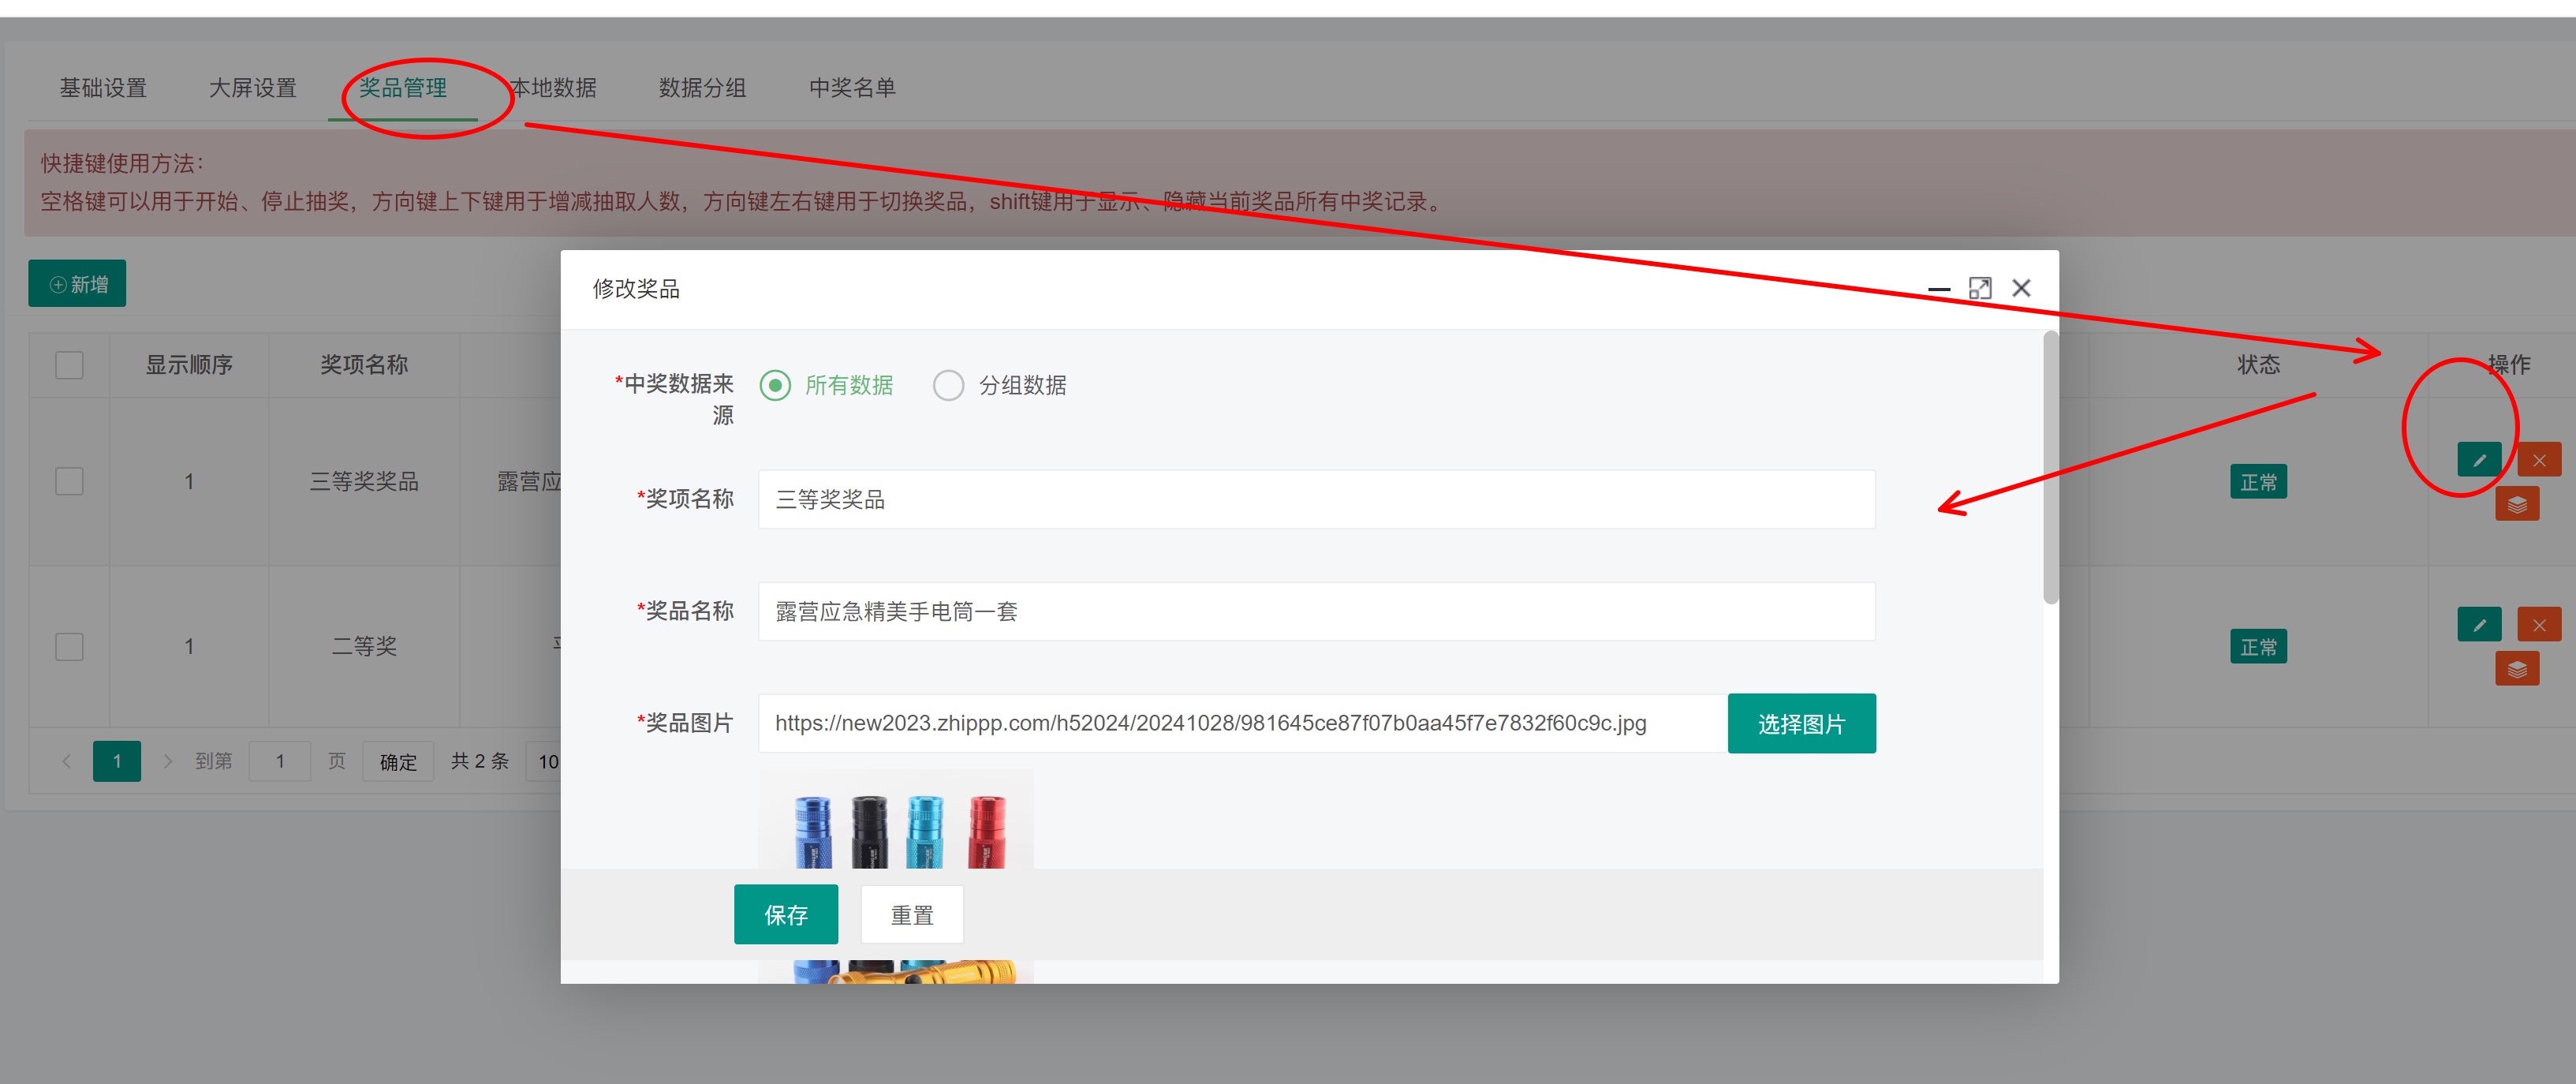Screen dimensions: 2576x1084
Task: Click the red delete icon for 三等奖奖品
Action: 2538,460
